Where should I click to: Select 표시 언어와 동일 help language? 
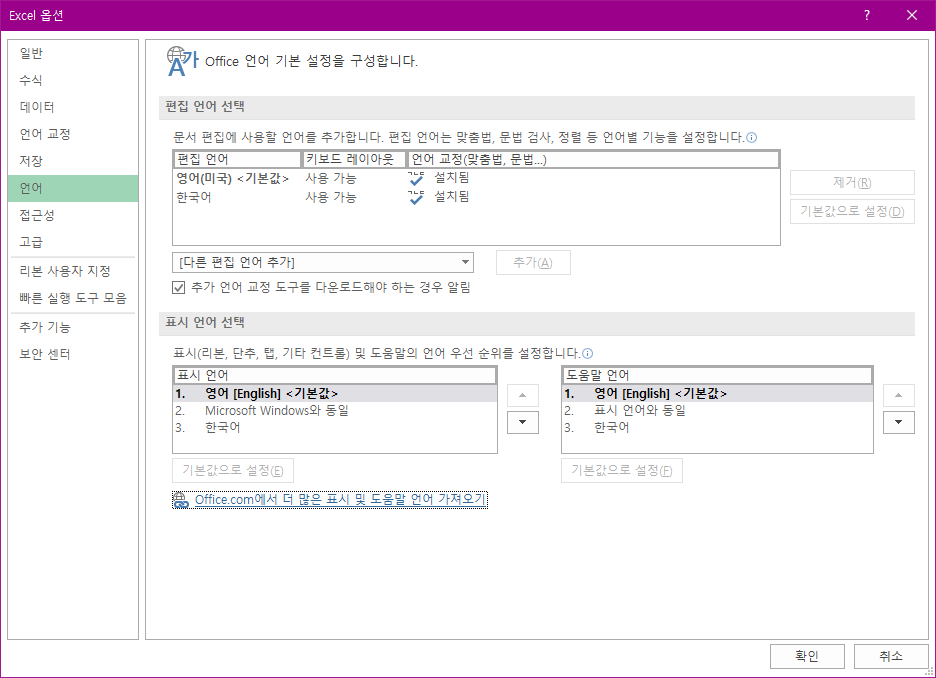tap(718, 411)
